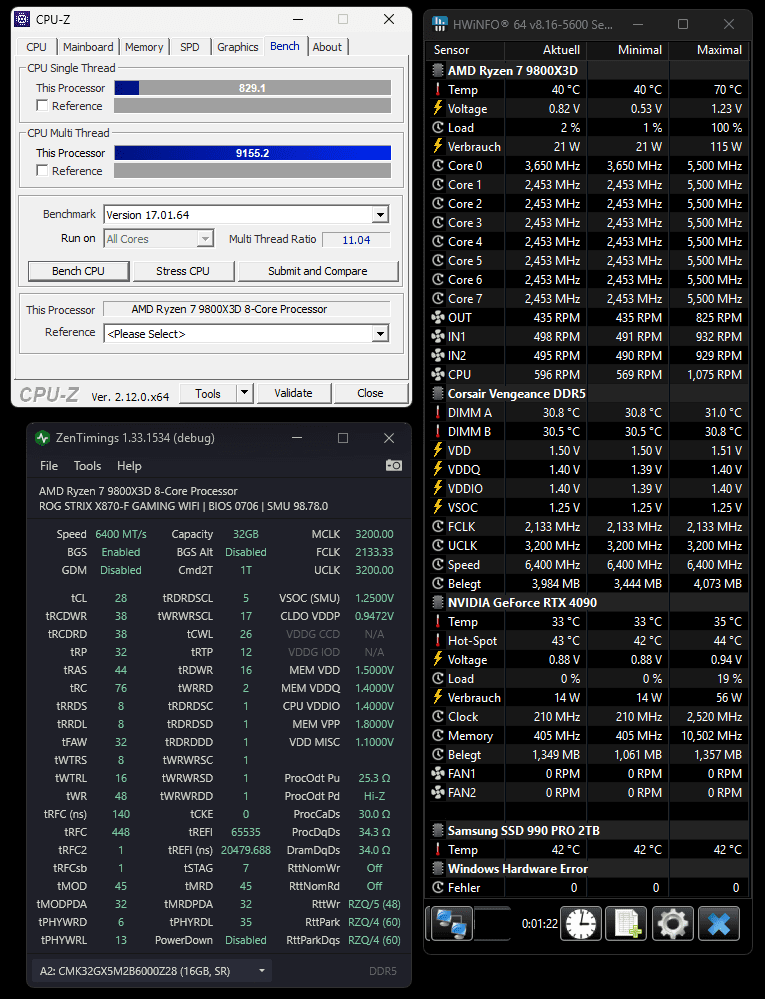The image size is (765, 999).
Task: Click the Multi Thread Ratio 11.04 field
Action: tap(356, 240)
